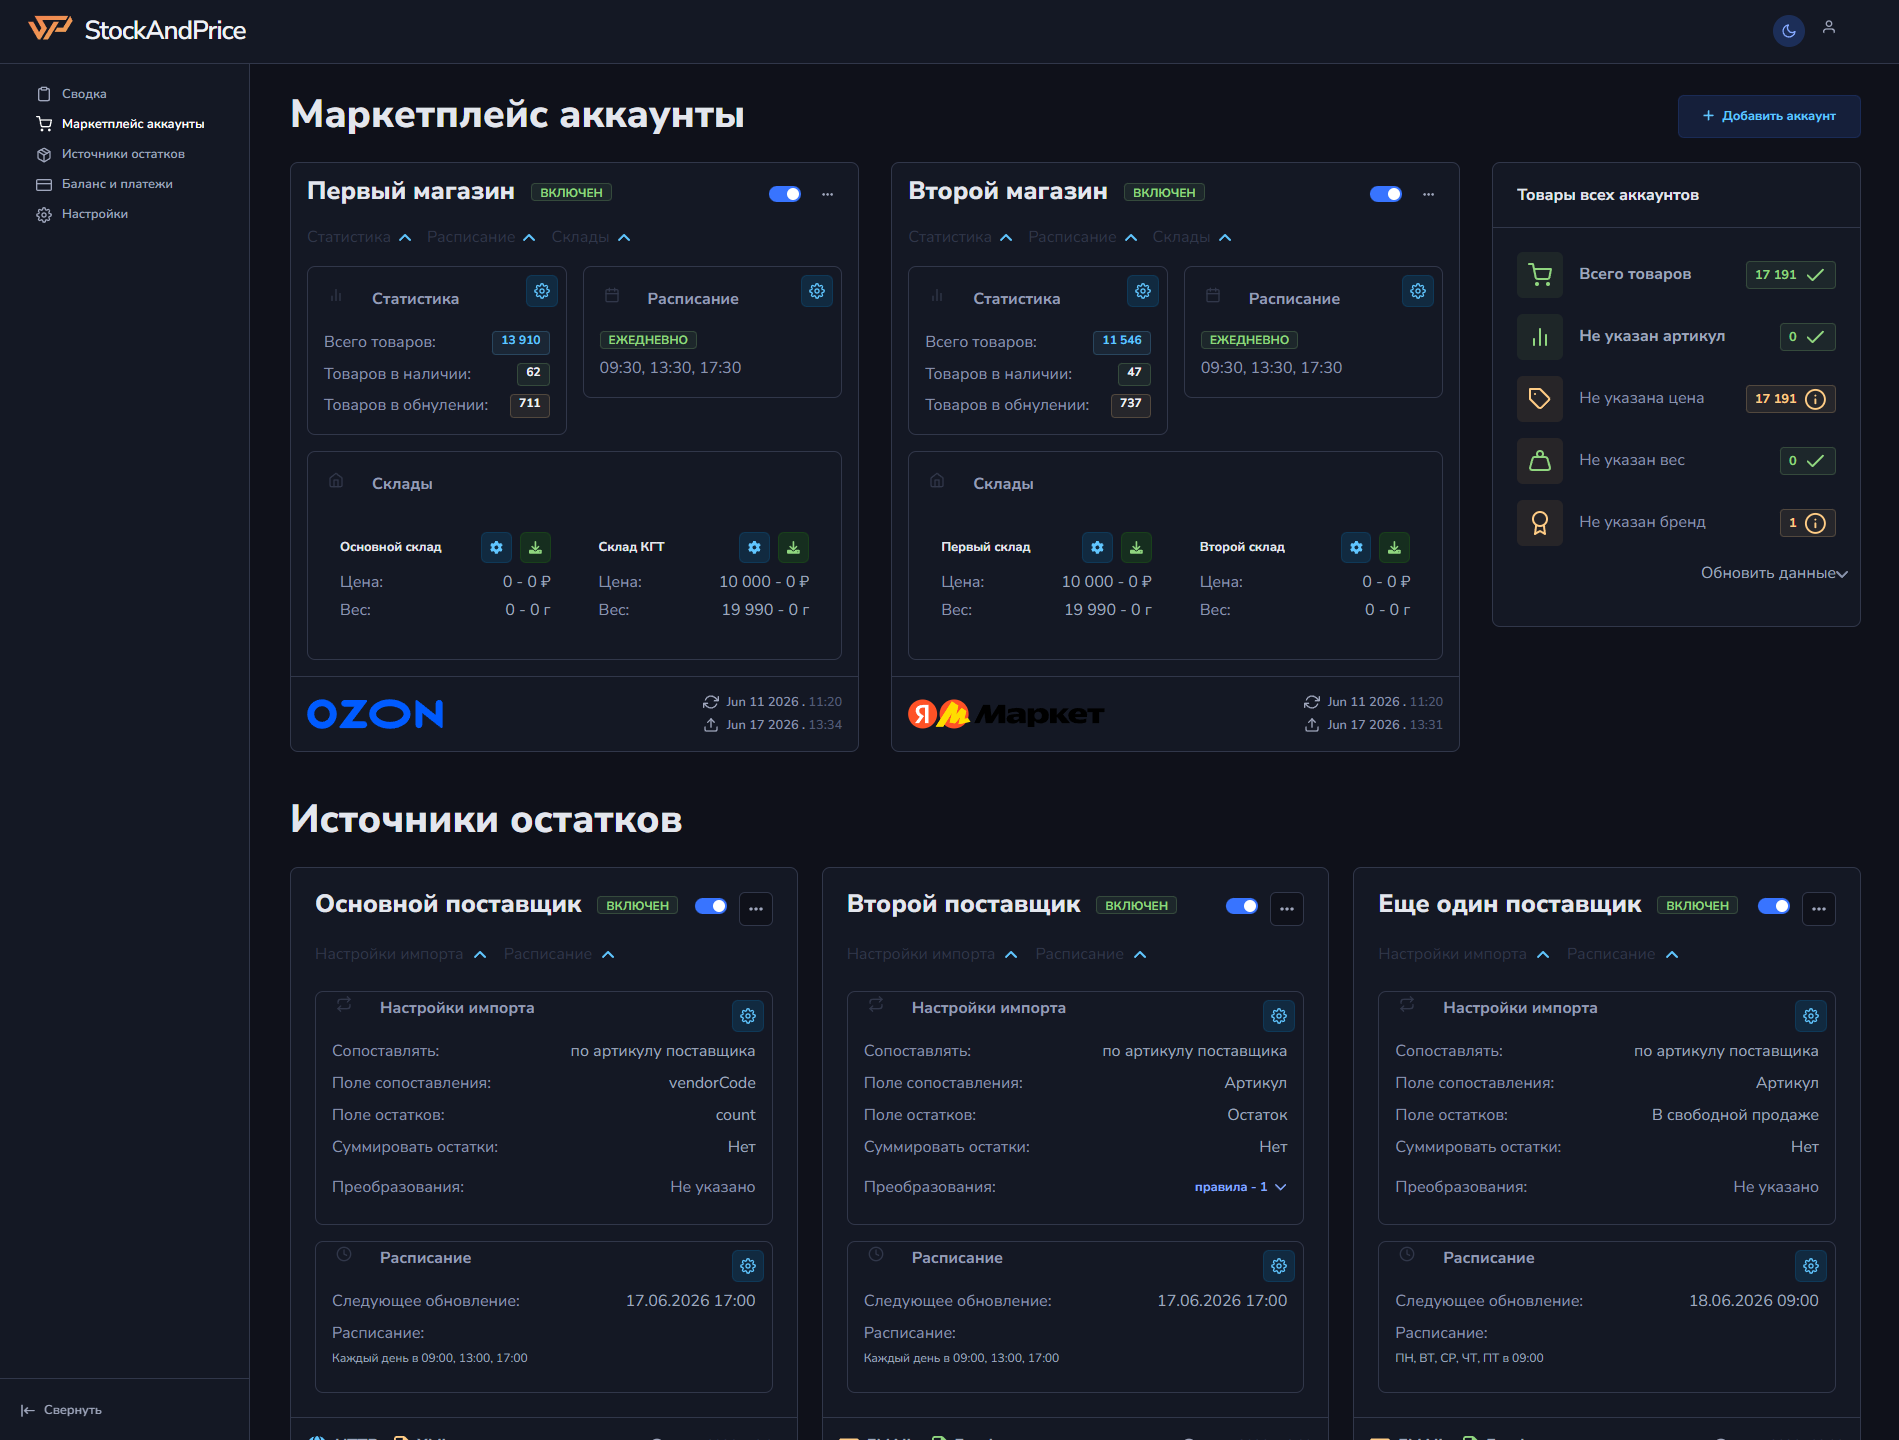
Task: Open three-dots menu for Первый магазин
Action: point(827,194)
